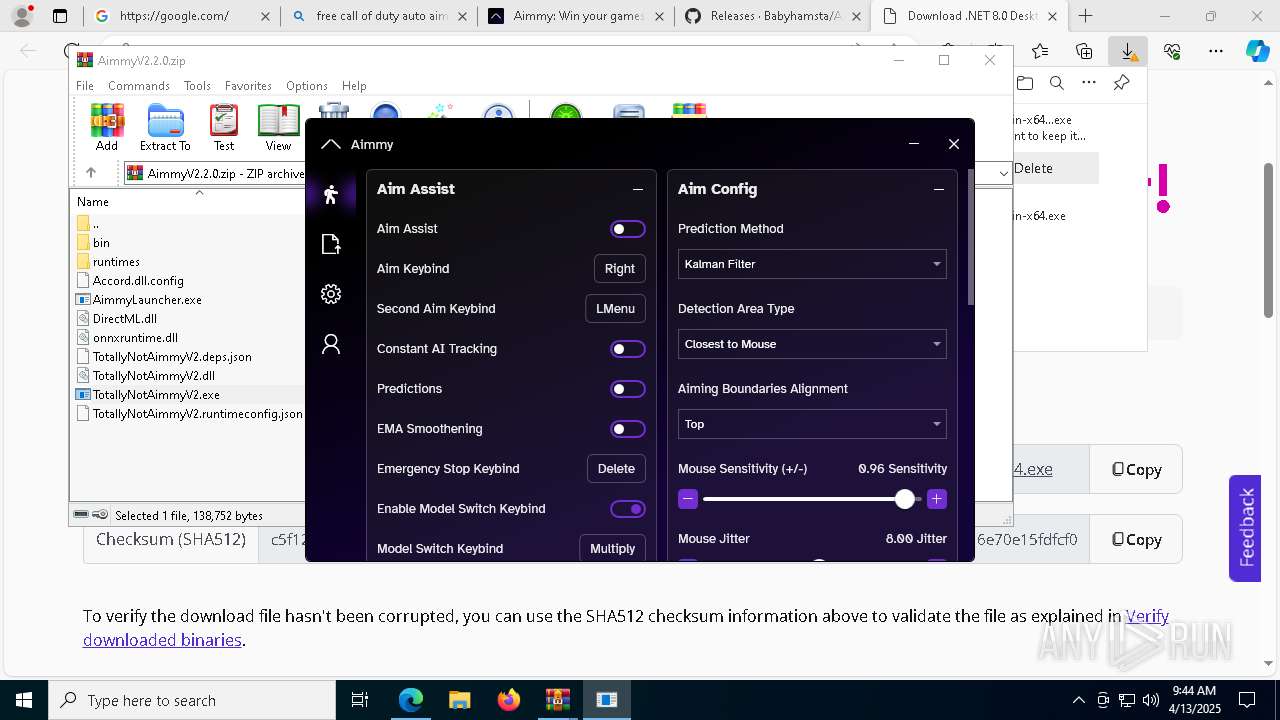
Task: Open Edge Collections icon
Action: click(1084, 51)
